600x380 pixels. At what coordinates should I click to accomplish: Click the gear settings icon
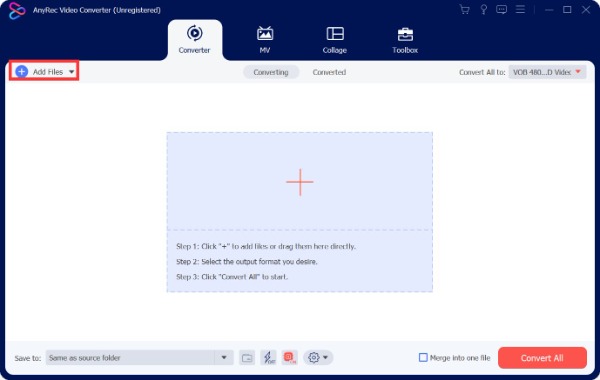point(313,357)
